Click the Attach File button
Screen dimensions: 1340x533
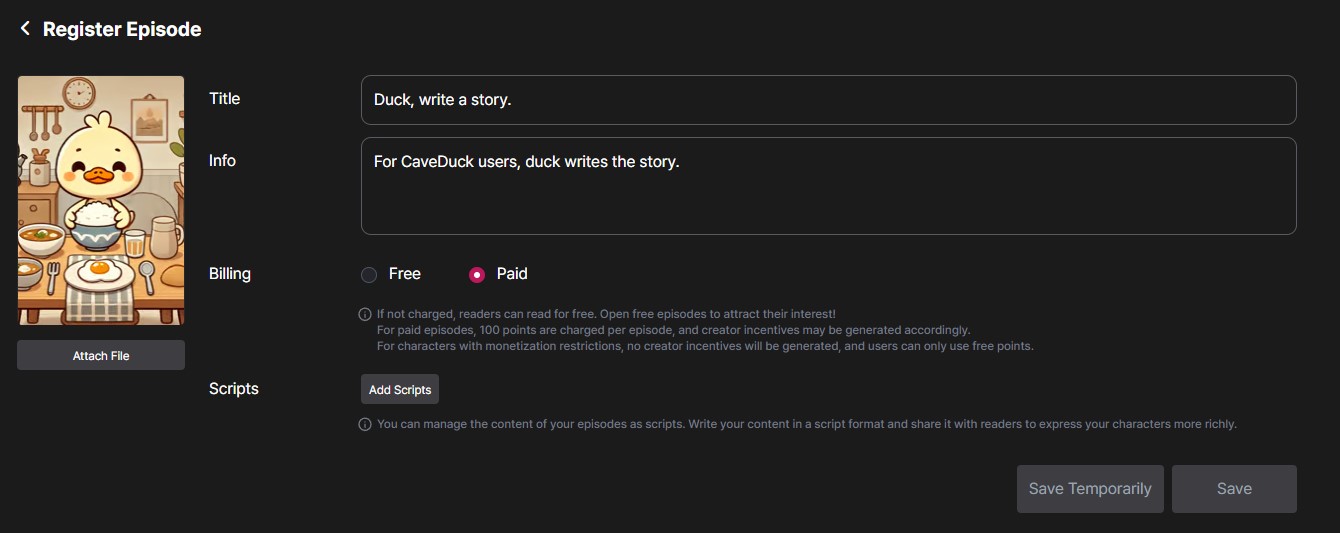click(101, 355)
